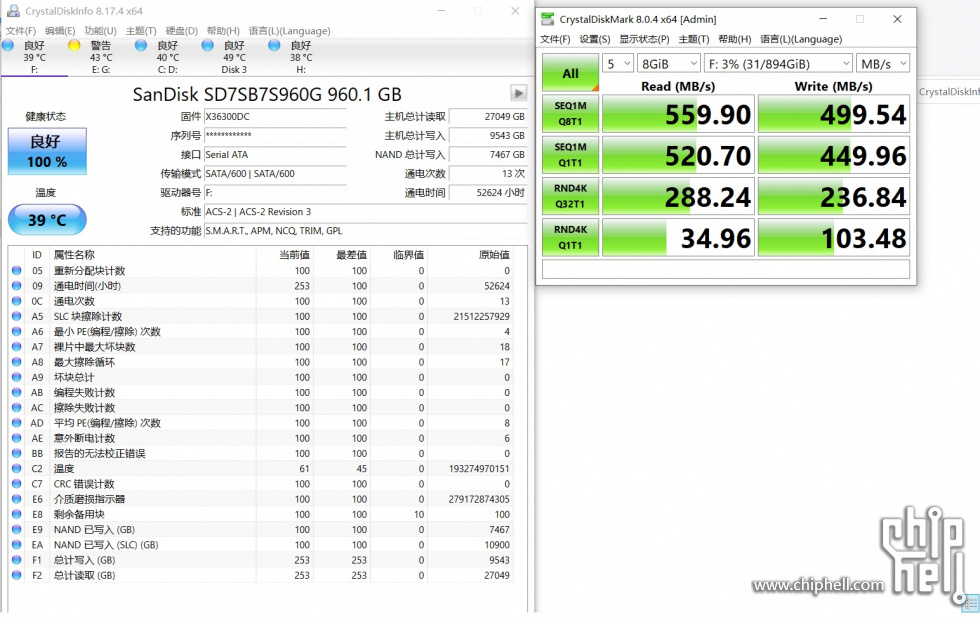The image size is (980, 620).
Task: Click the status dot for attribute F2
Action: pos(17,575)
